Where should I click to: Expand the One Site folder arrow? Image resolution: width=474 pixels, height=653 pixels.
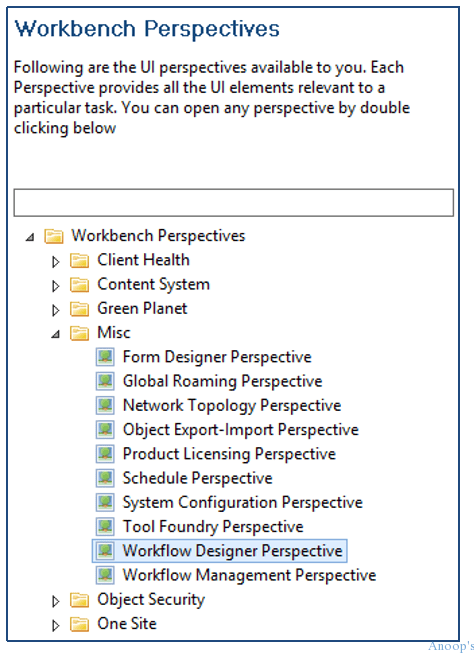[x=55, y=625]
